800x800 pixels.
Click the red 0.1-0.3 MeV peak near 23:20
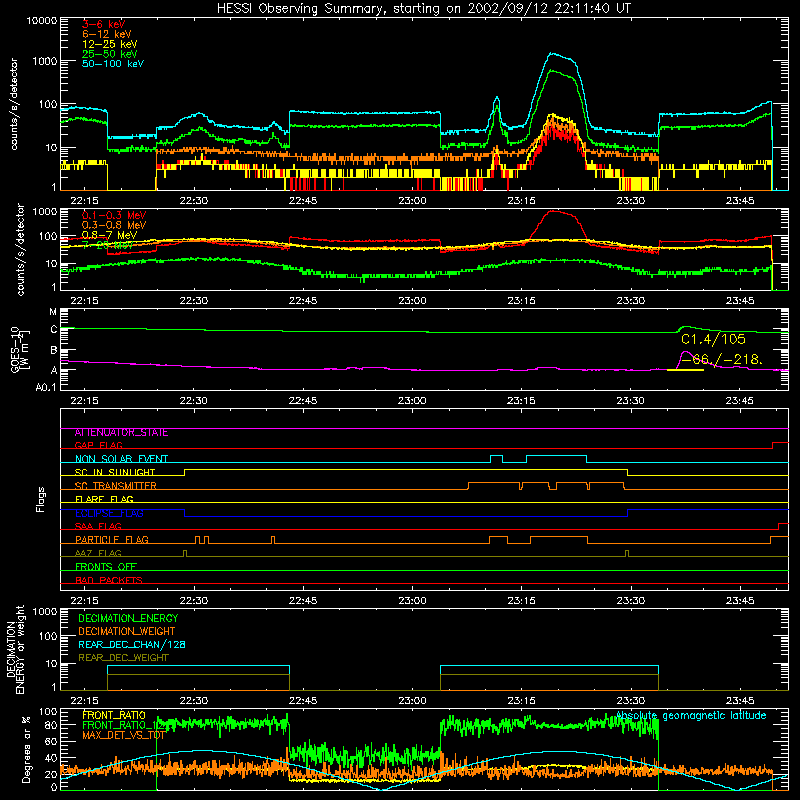pyautogui.click(x=556, y=212)
